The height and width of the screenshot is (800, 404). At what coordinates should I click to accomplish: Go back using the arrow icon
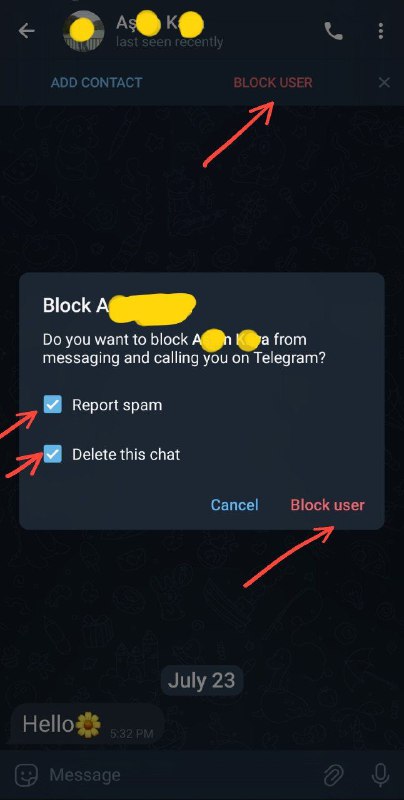coord(27,31)
